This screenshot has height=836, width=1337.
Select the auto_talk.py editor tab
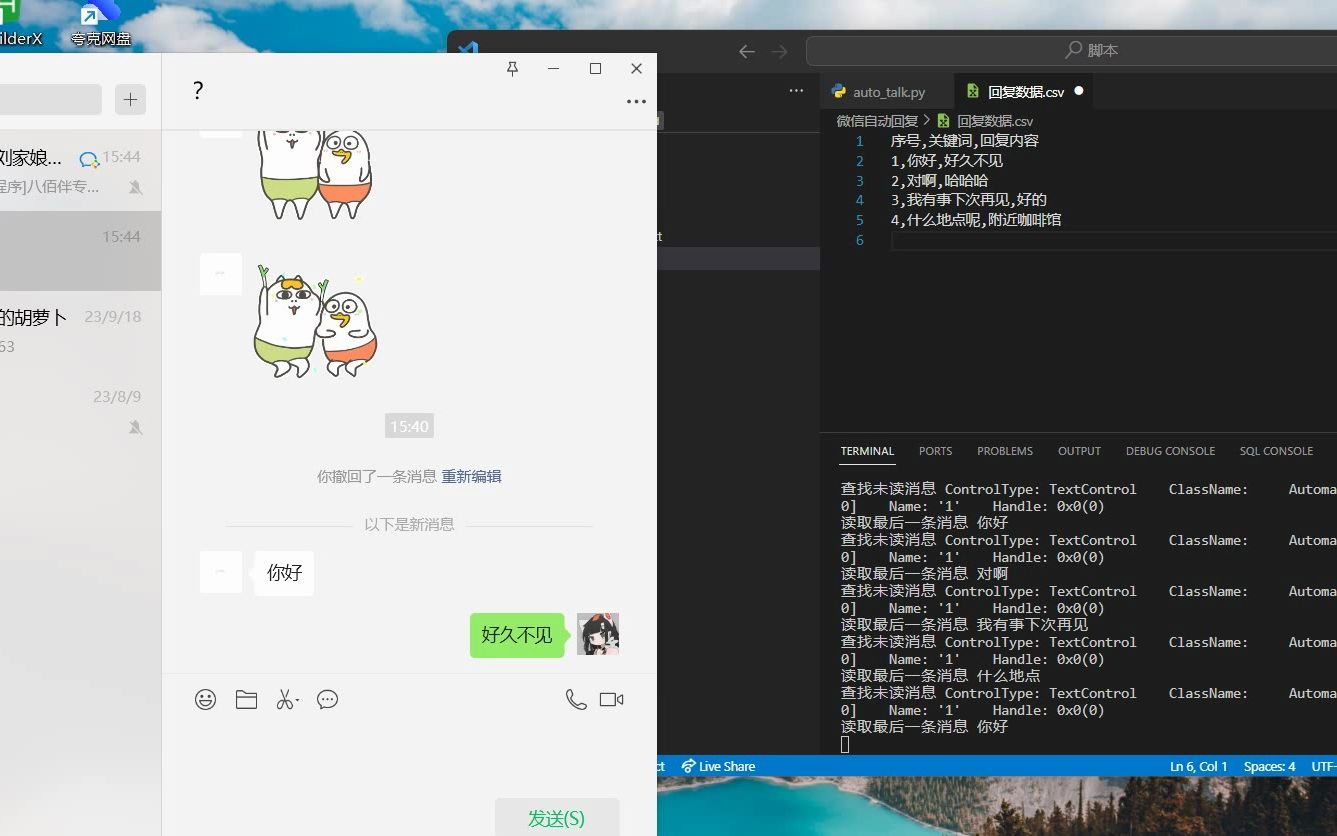(888, 91)
